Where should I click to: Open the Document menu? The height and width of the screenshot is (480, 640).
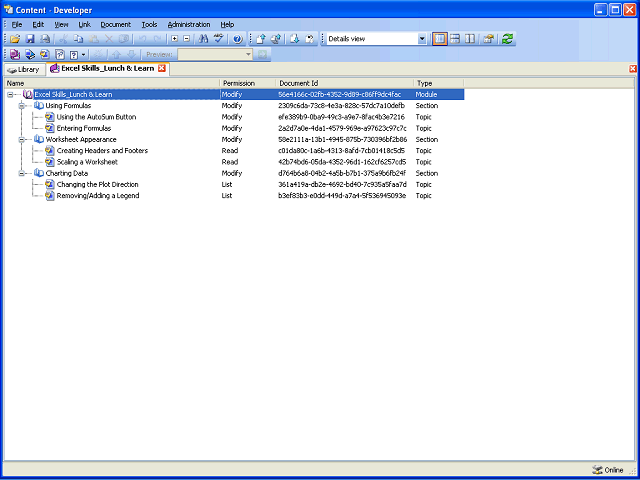coord(116,24)
